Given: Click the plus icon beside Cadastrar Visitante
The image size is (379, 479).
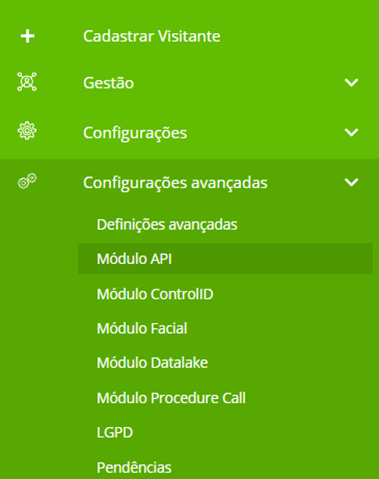Looking at the screenshot, I should coord(27,36).
